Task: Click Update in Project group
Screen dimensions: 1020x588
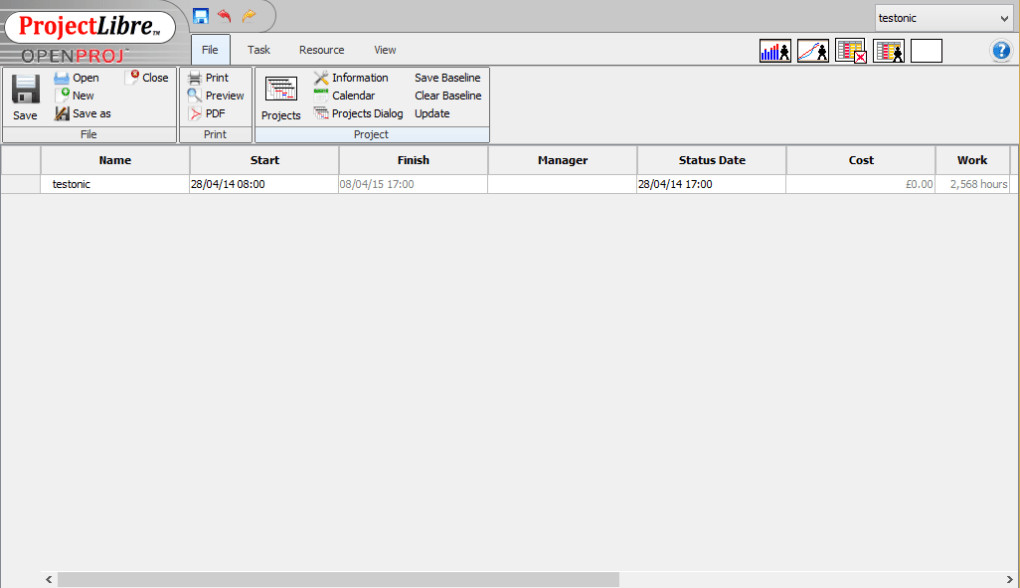Action: click(x=432, y=113)
